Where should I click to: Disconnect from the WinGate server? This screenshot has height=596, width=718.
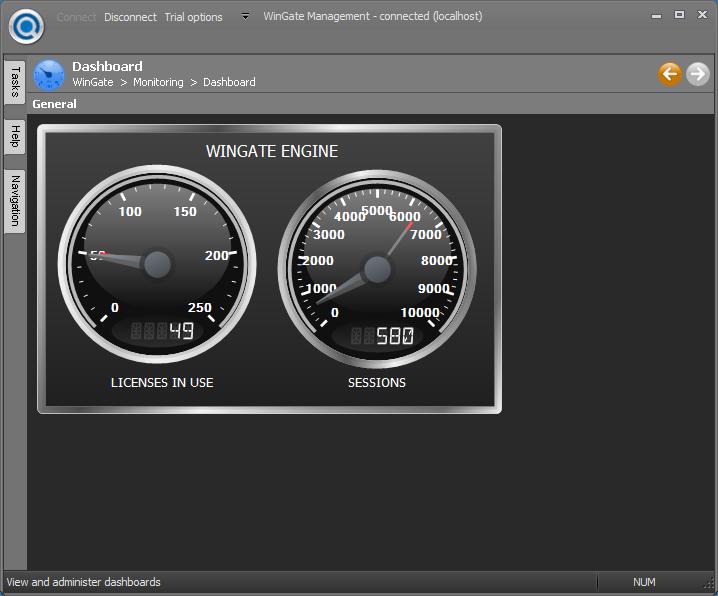(x=131, y=17)
